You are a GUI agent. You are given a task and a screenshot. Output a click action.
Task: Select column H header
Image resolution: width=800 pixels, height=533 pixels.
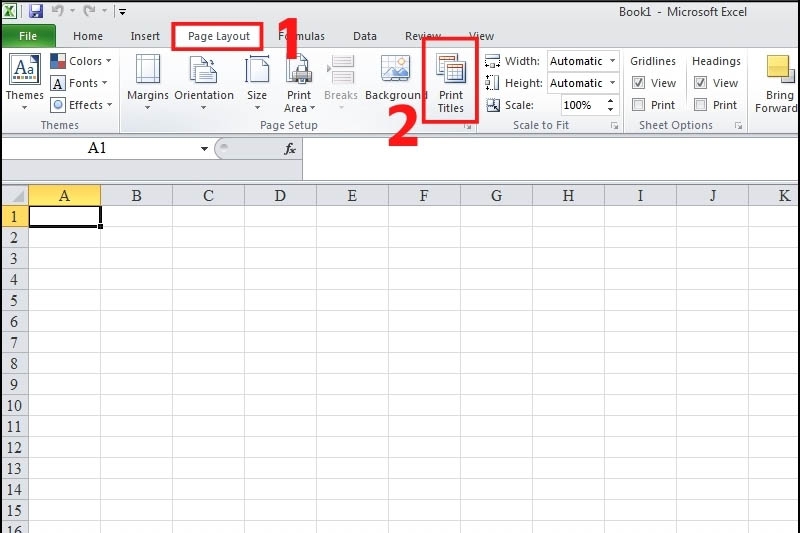(x=568, y=195)
